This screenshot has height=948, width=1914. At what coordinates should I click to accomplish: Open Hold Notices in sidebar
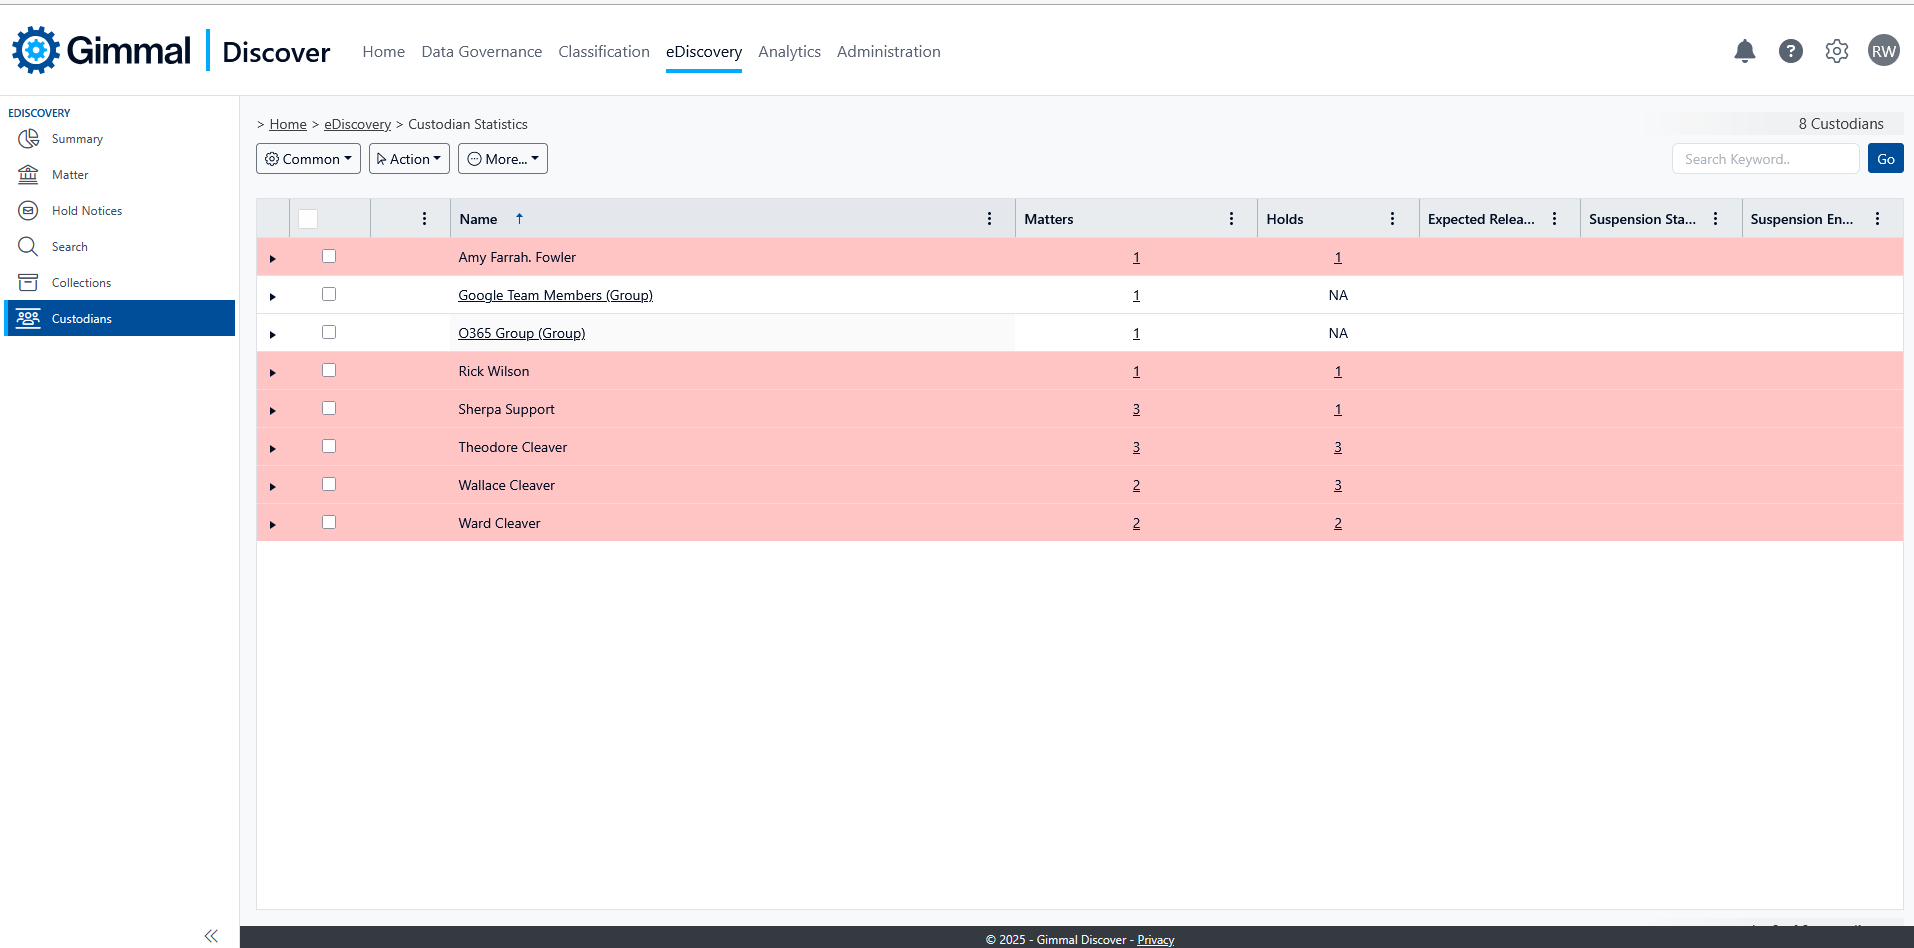click(86, 211)
